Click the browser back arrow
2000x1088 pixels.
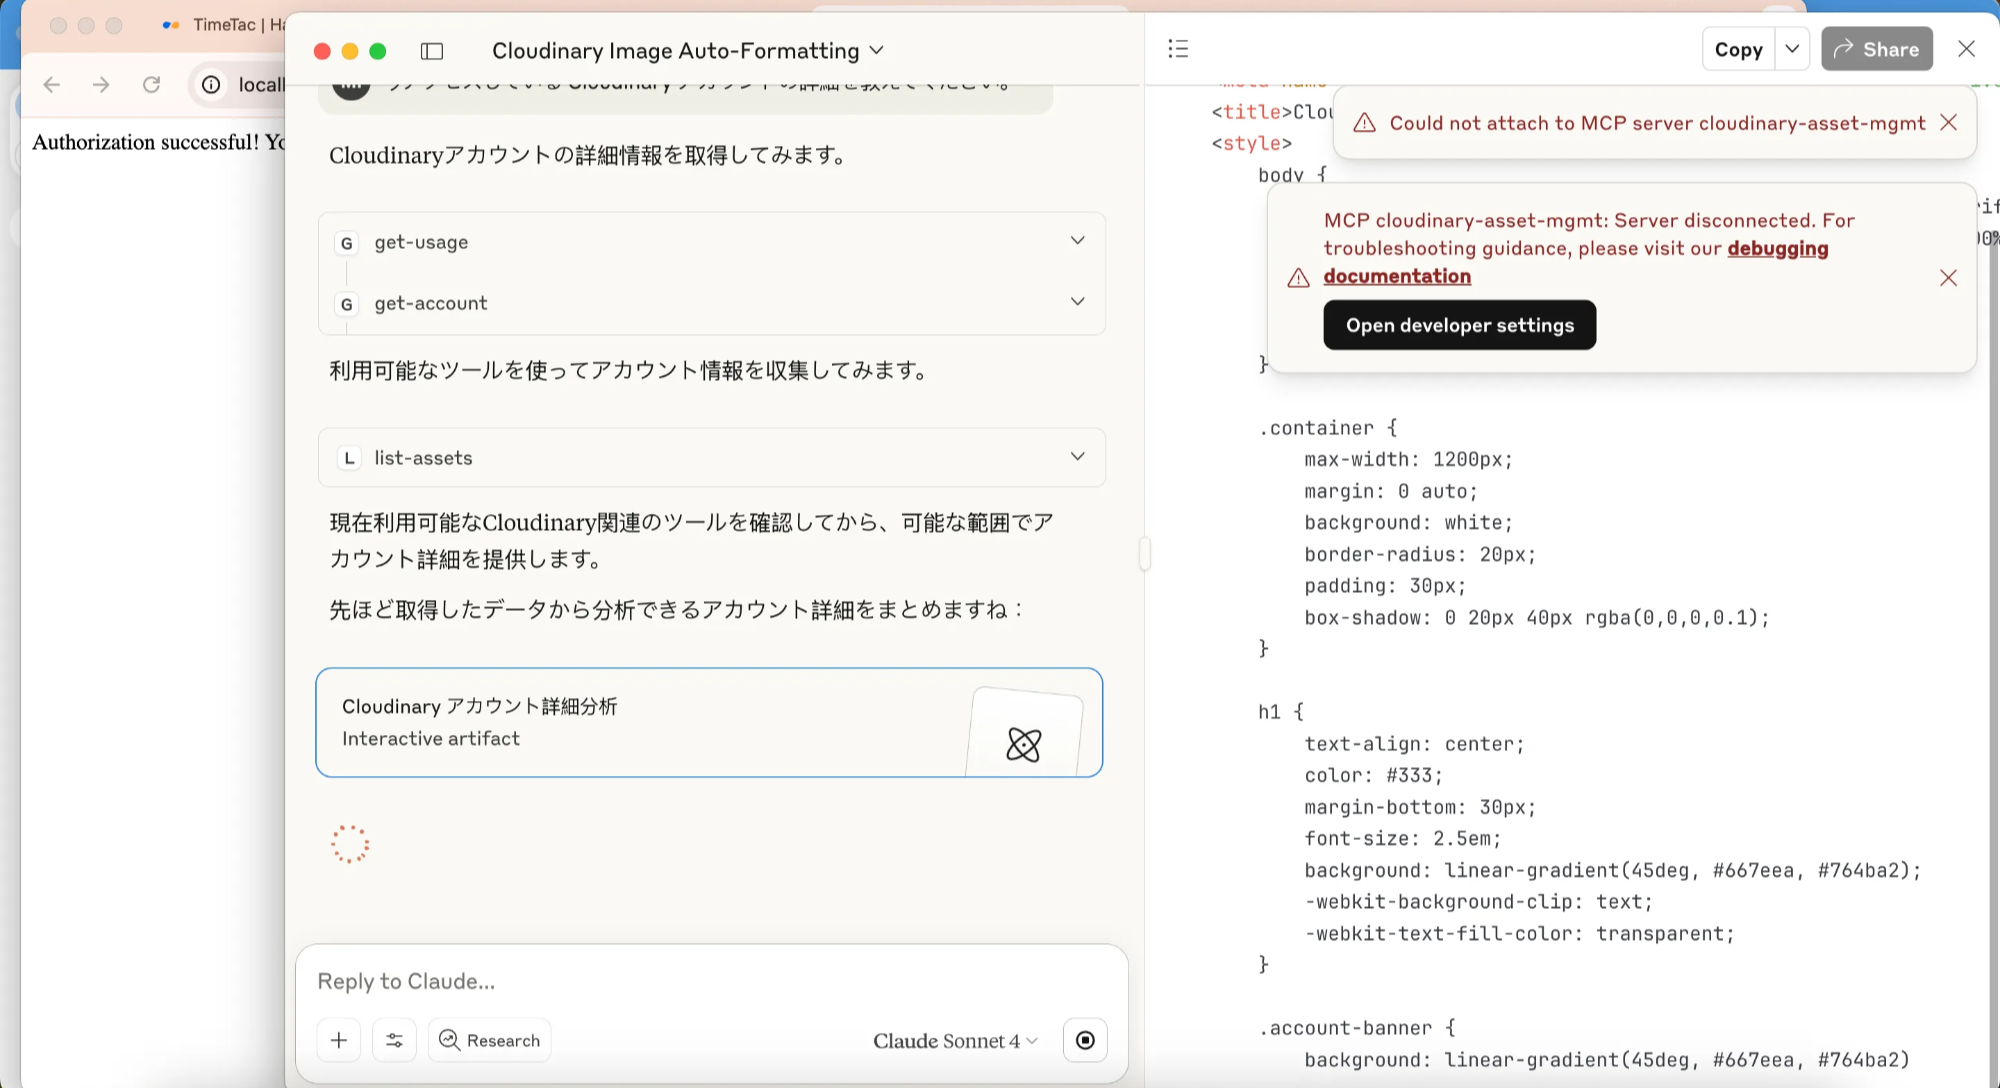[52, 85]
